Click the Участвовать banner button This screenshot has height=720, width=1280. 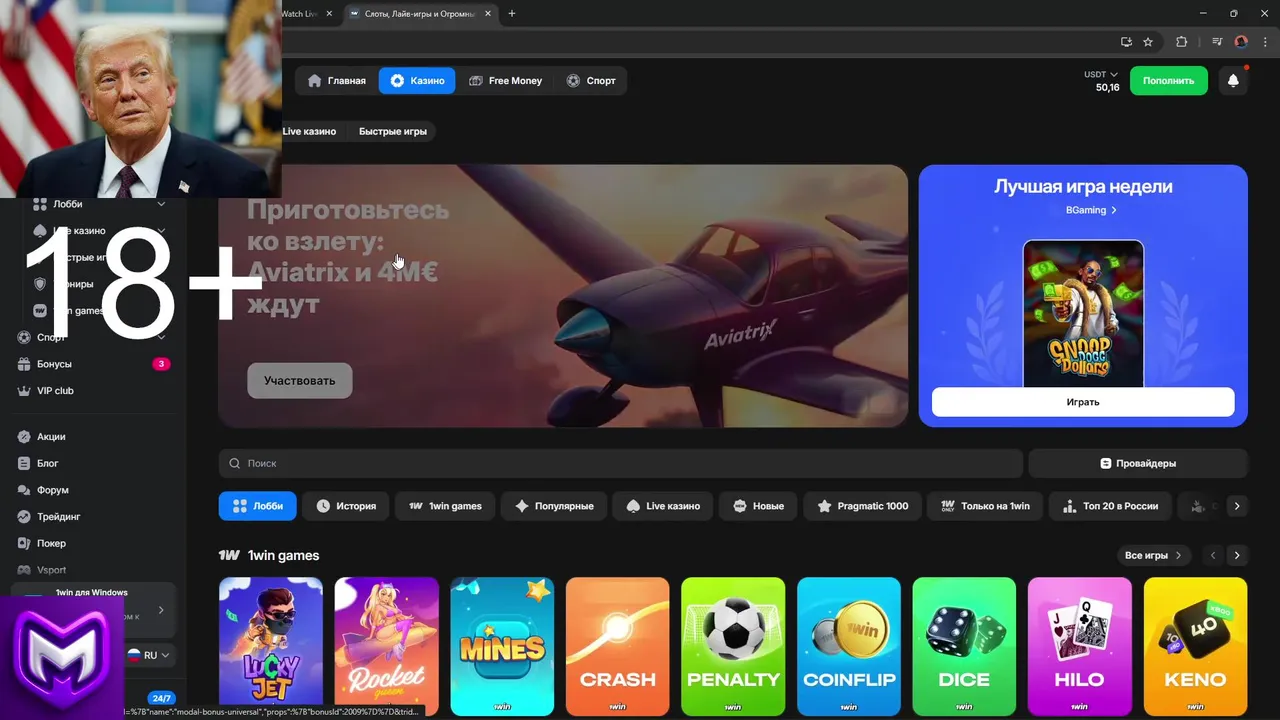pos(300,381)
